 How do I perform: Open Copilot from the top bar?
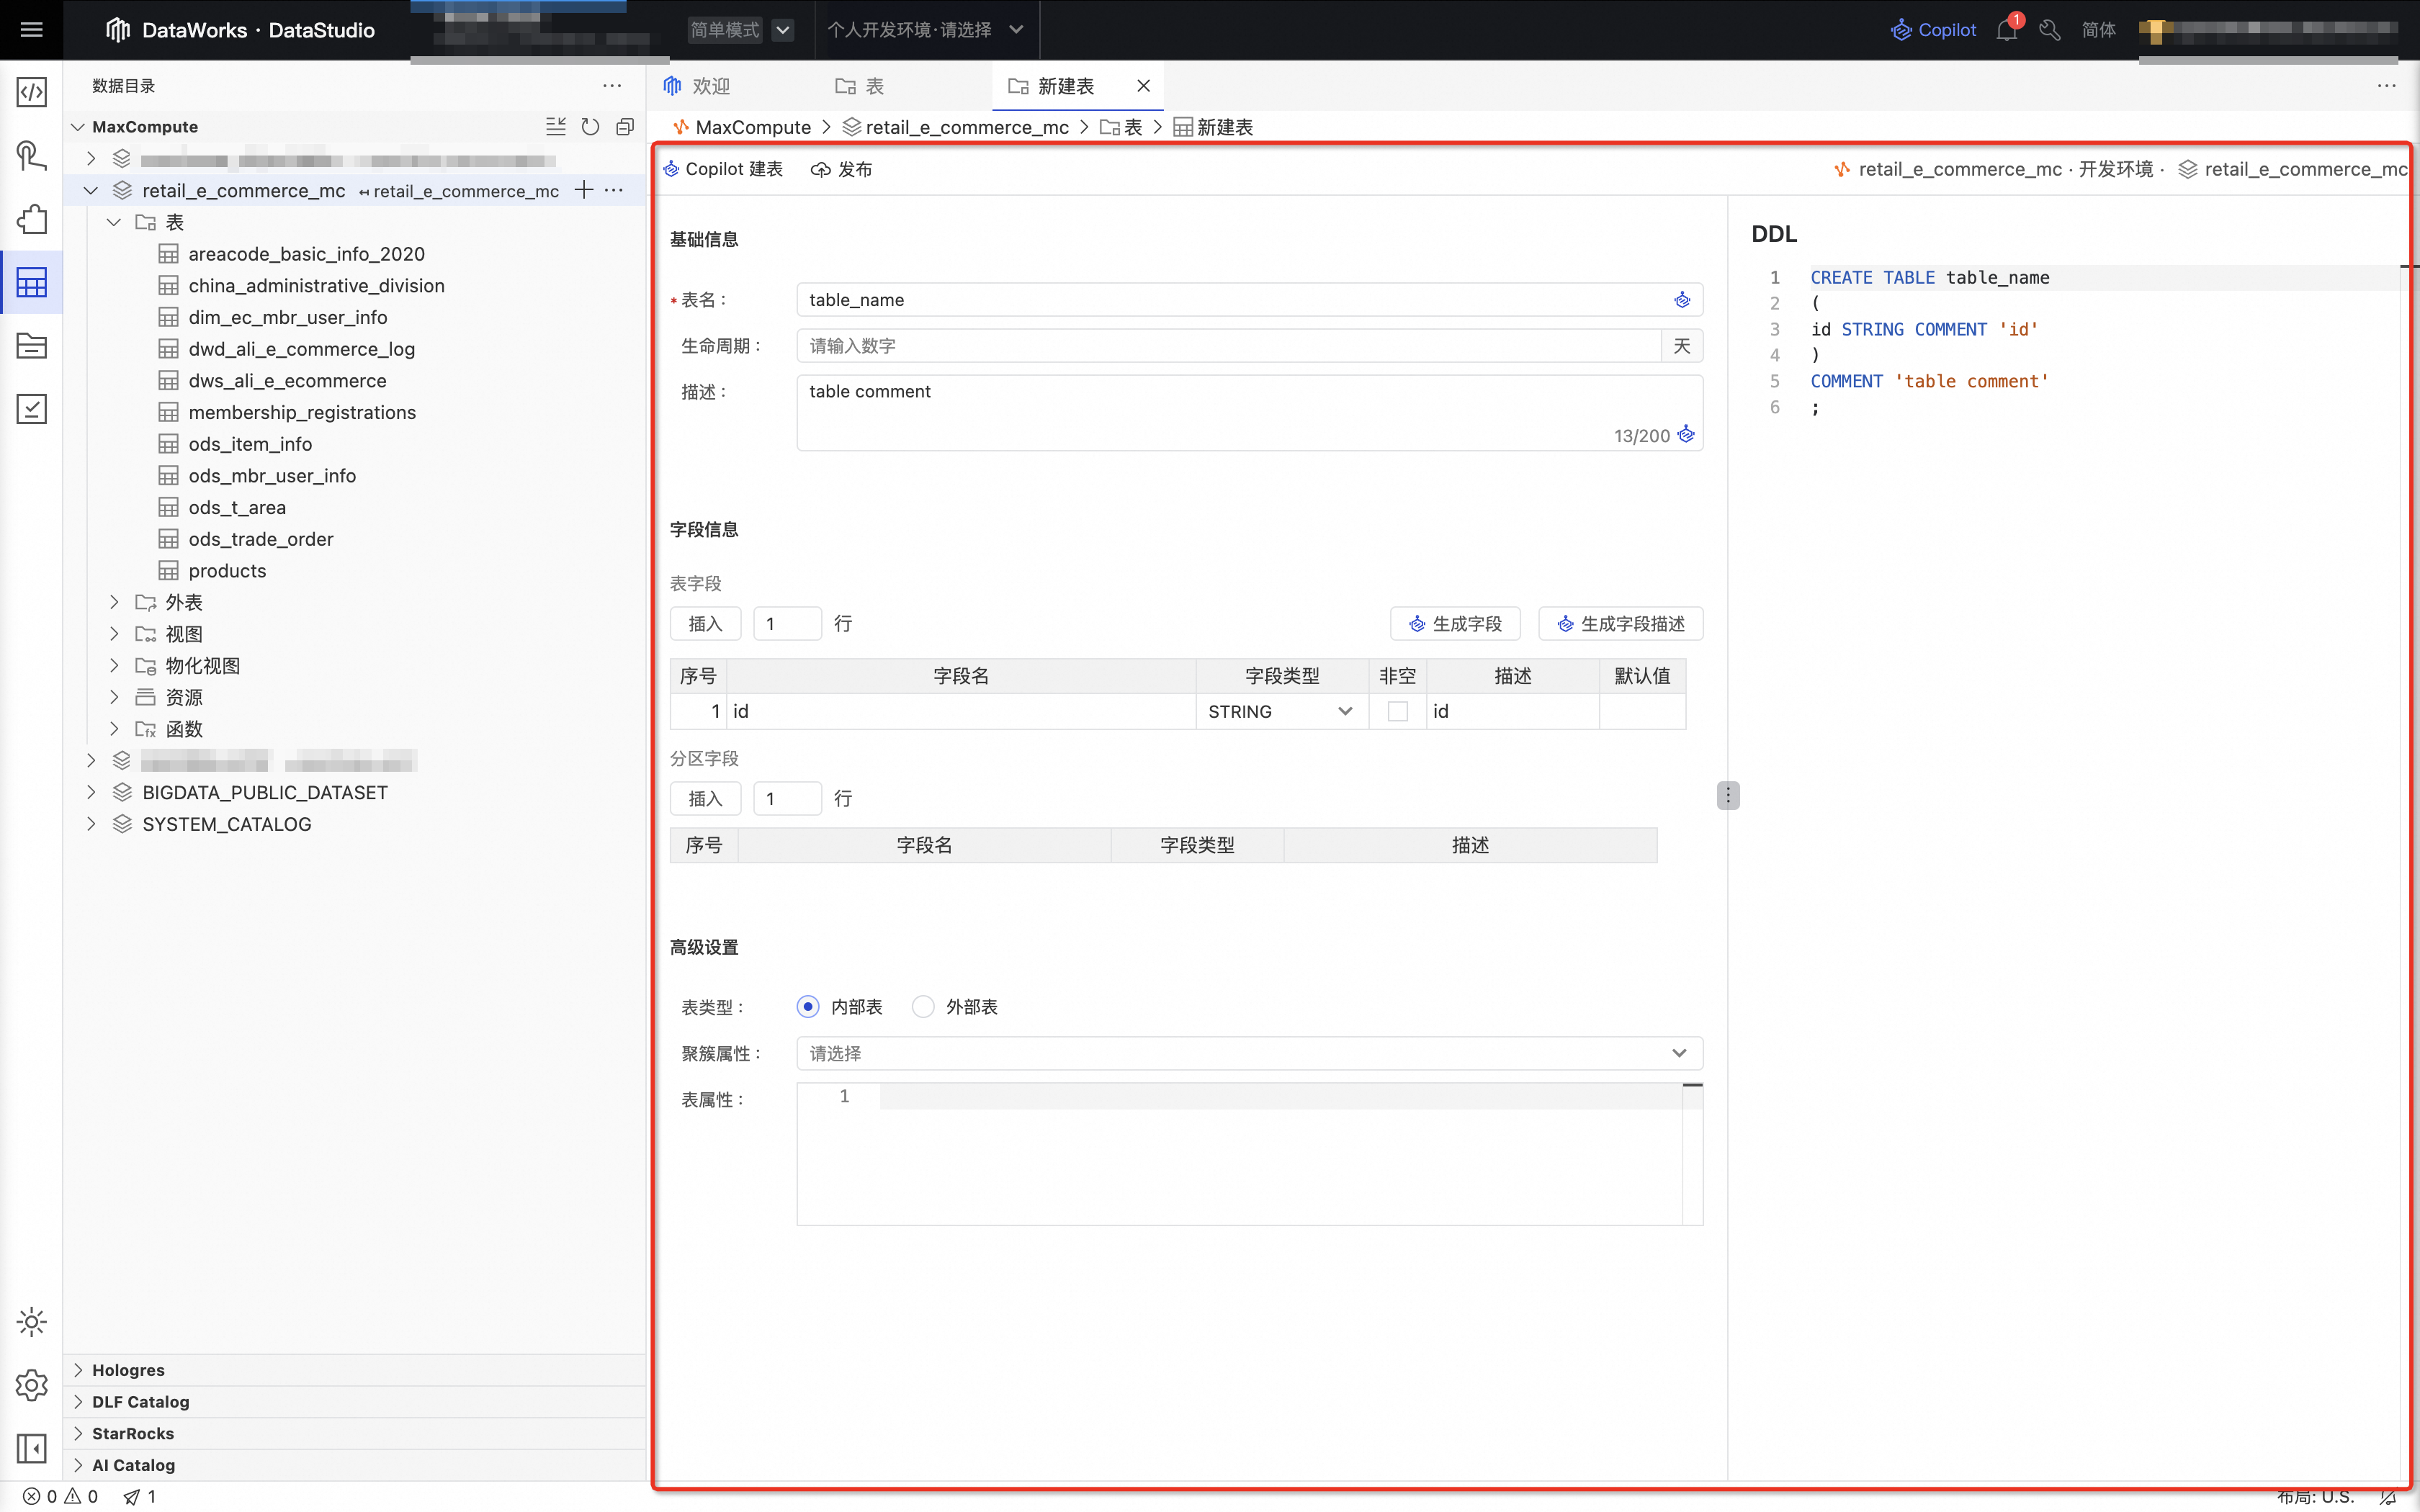point(1933,30)
